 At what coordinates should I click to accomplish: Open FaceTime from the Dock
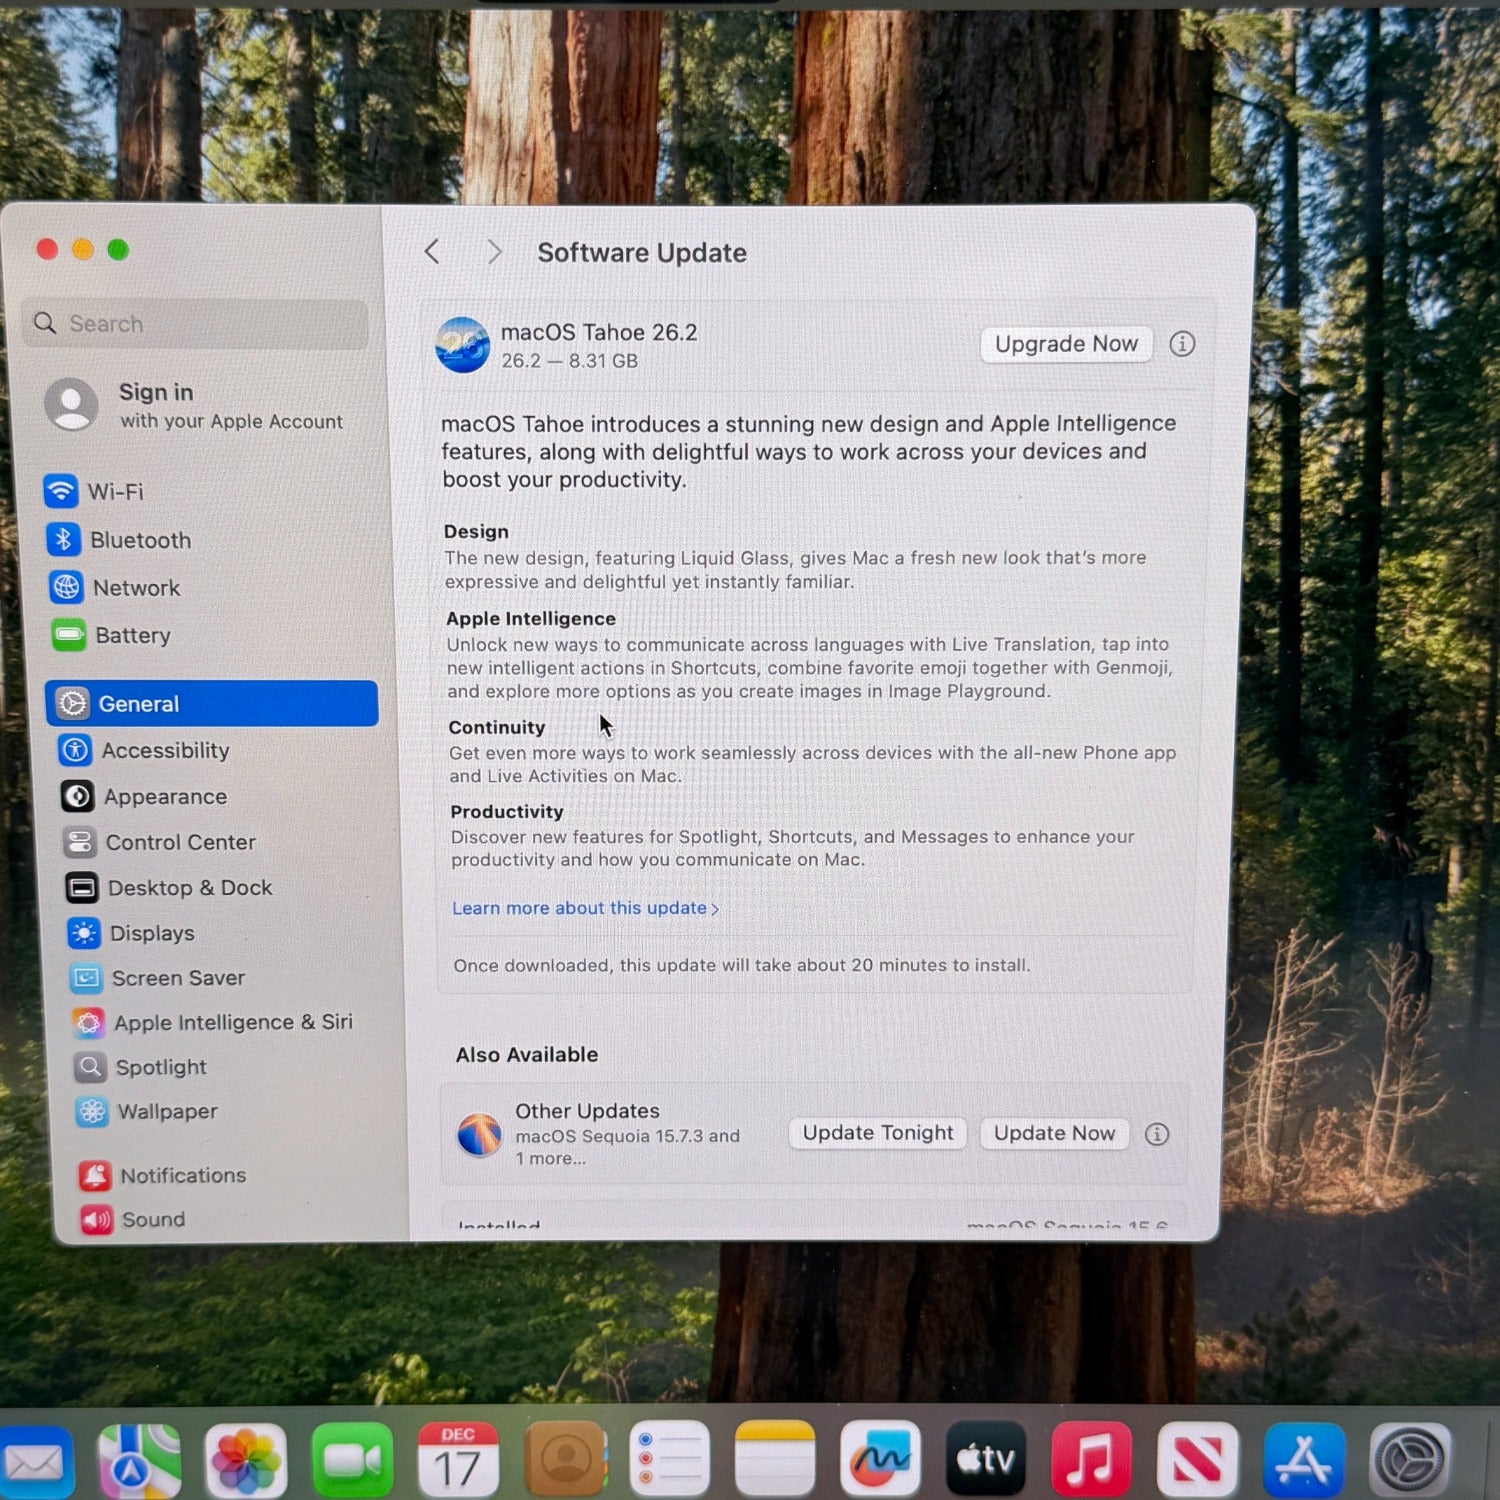point(352,1461)
